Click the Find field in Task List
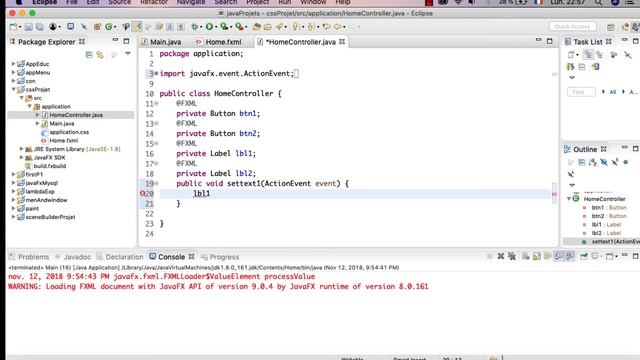The height and width of the screenshot is (360, 640). (x=581, y=92)
